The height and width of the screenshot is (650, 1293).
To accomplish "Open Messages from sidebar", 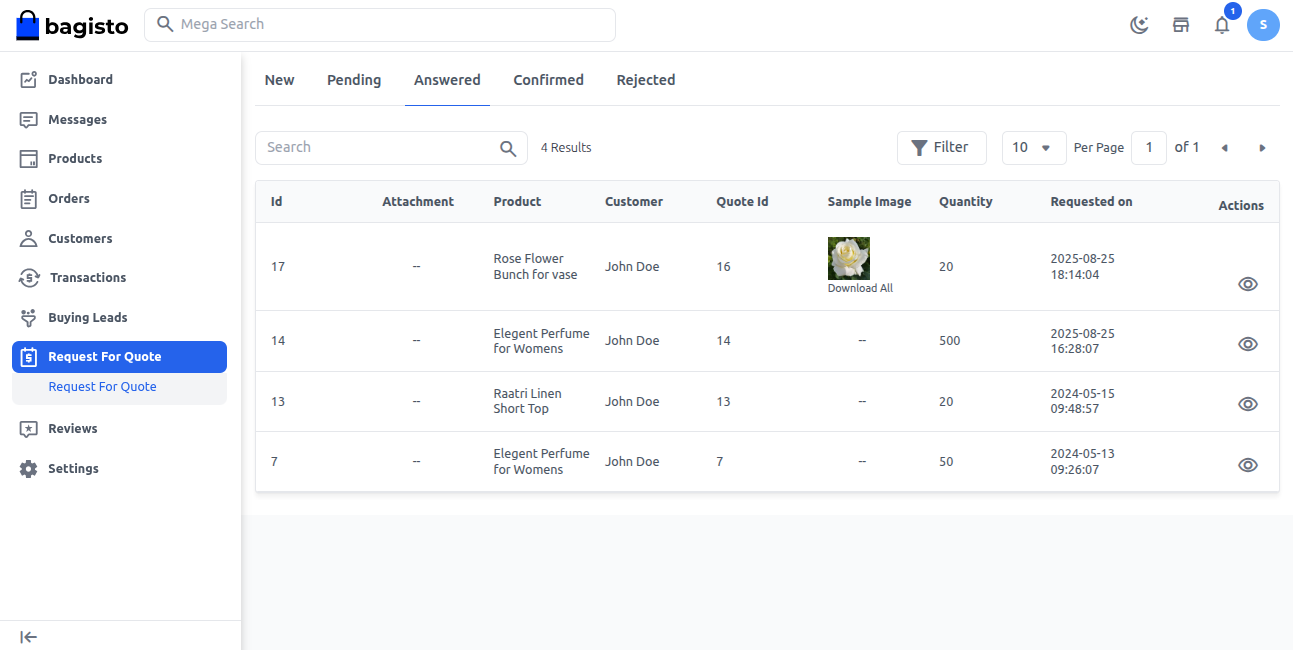I will click(77, 120).
